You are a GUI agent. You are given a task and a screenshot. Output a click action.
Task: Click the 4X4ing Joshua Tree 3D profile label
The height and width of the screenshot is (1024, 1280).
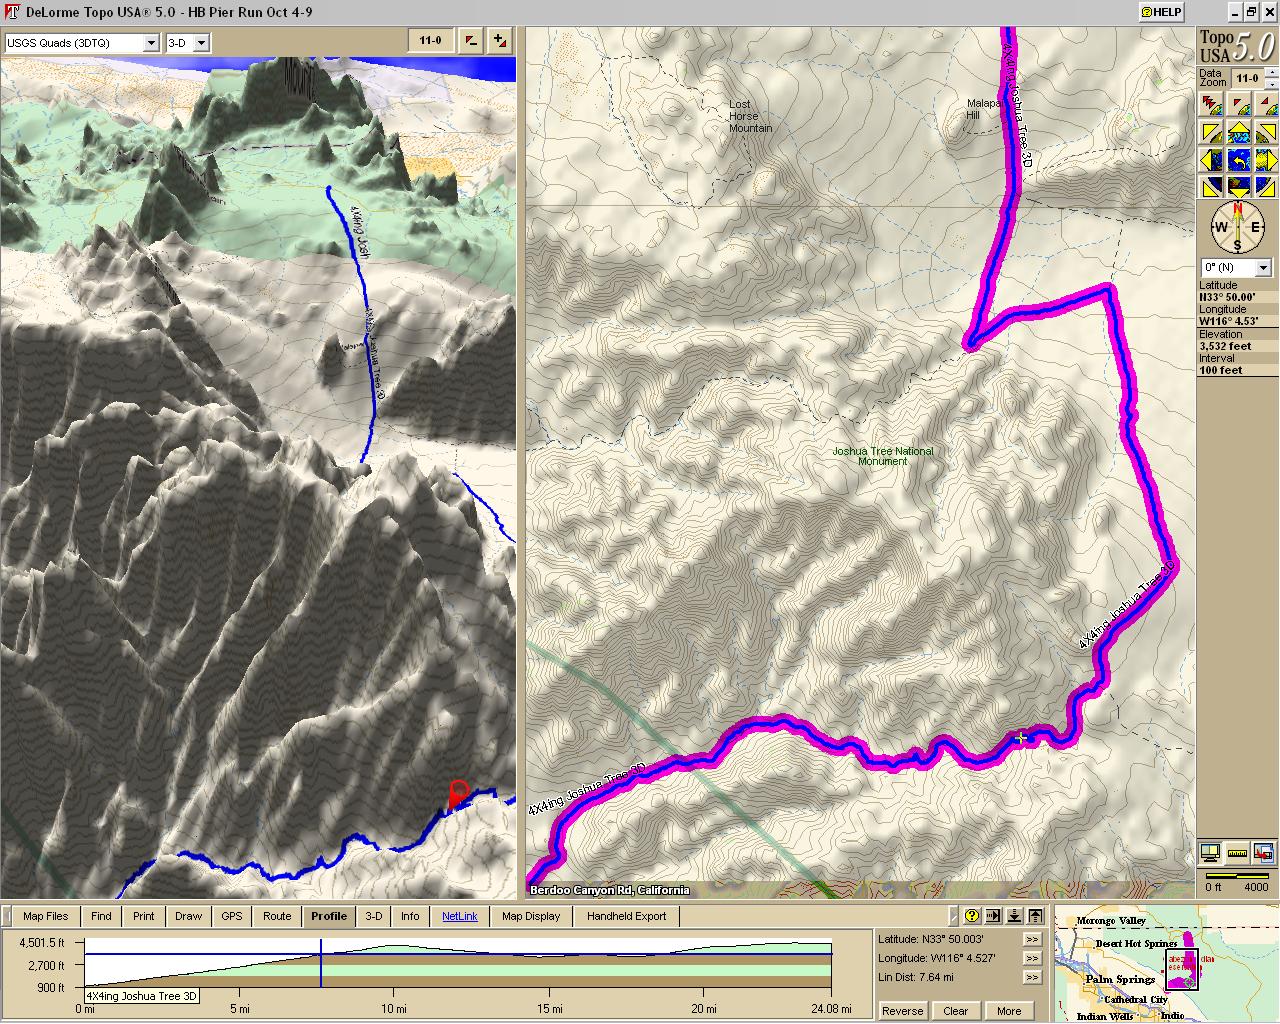click(x=141, y=996)
